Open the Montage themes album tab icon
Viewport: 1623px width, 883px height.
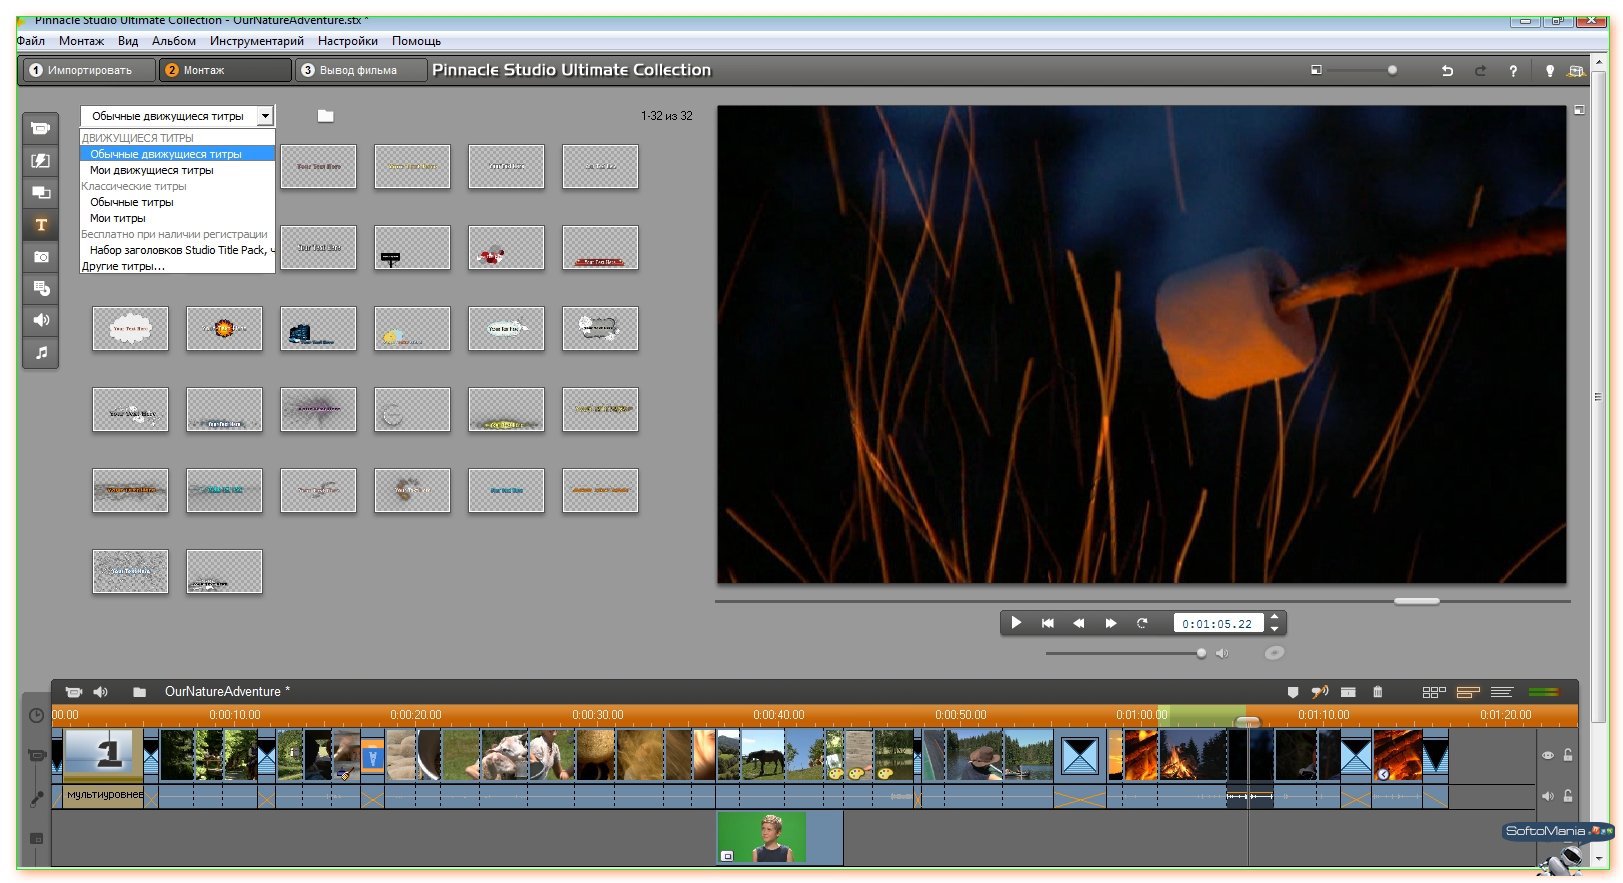click(41, 193)
